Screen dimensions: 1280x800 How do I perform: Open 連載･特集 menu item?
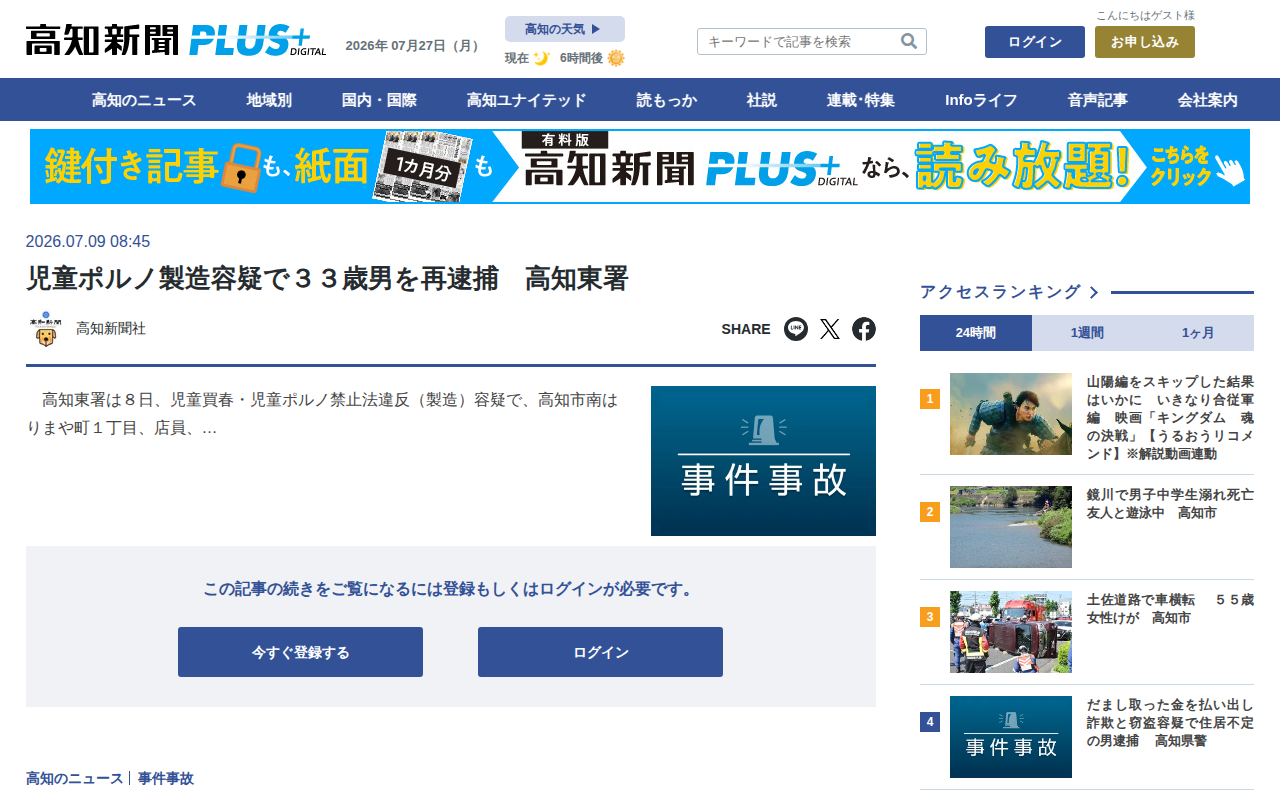861,100
